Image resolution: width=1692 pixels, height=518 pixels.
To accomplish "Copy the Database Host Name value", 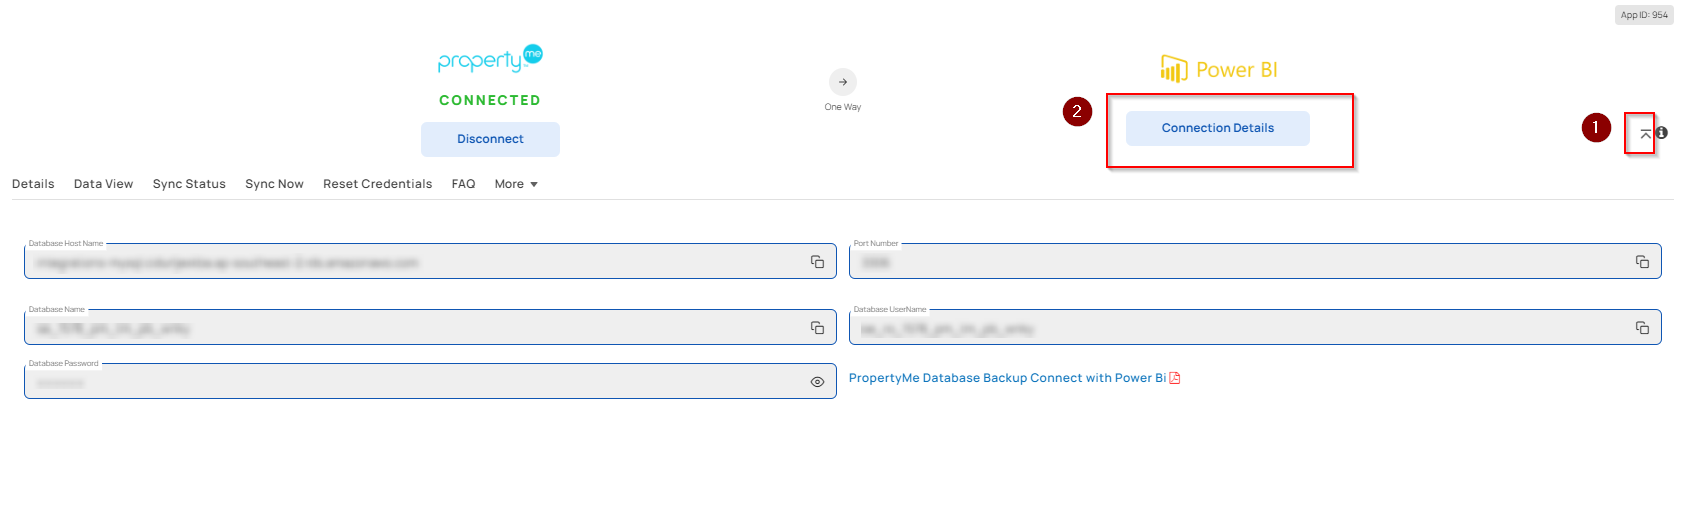I will [817, 262].
